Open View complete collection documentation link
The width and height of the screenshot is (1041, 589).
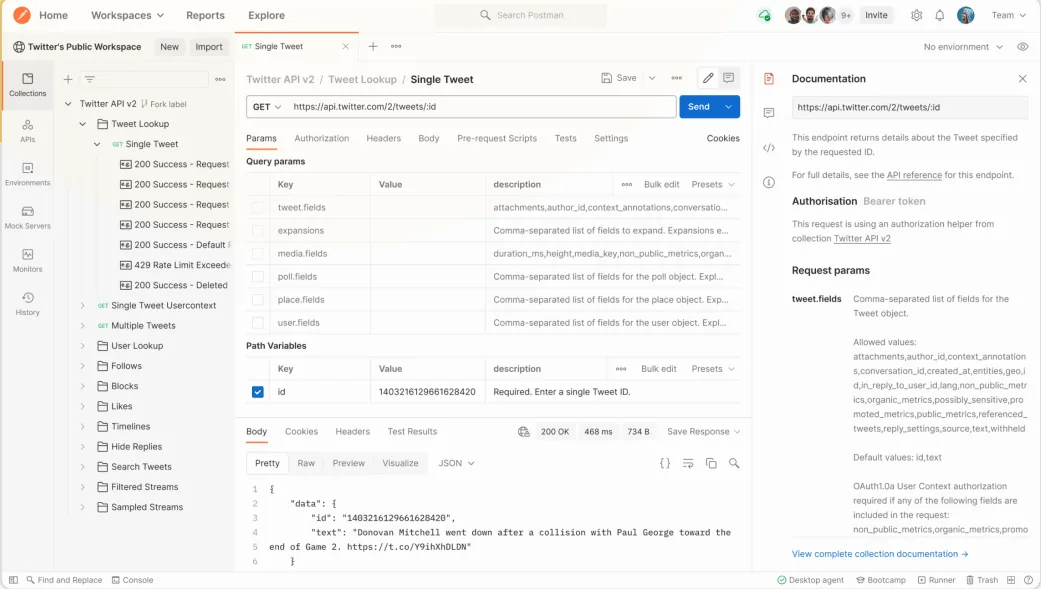(880, 554)
